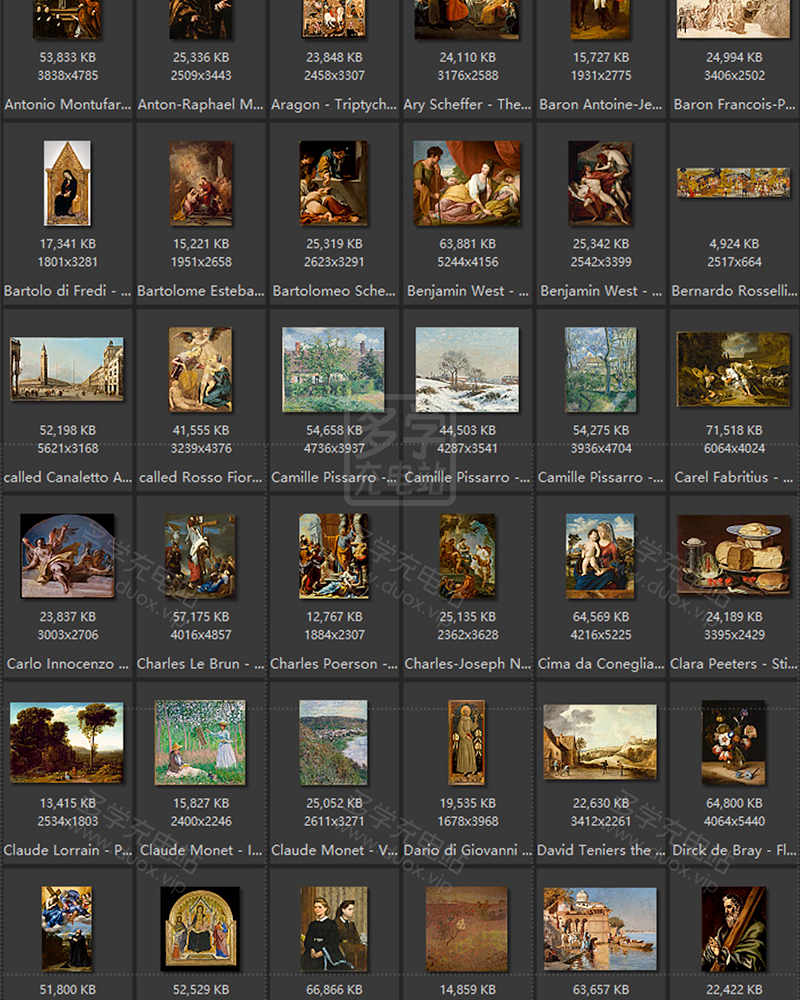800x1000 pixels.
Task: Select the Clara Peeters still life thumbnail
Action: pos(733,556)
